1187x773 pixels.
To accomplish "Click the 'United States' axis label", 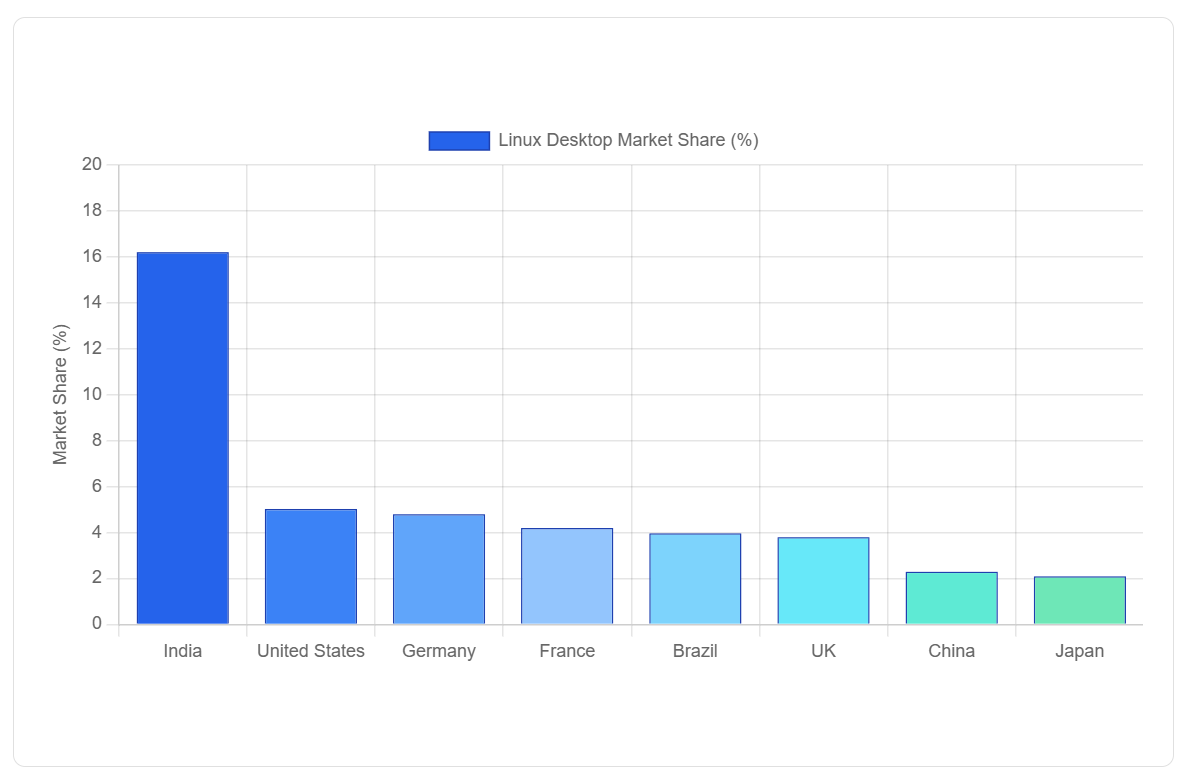I will [311, 651].
